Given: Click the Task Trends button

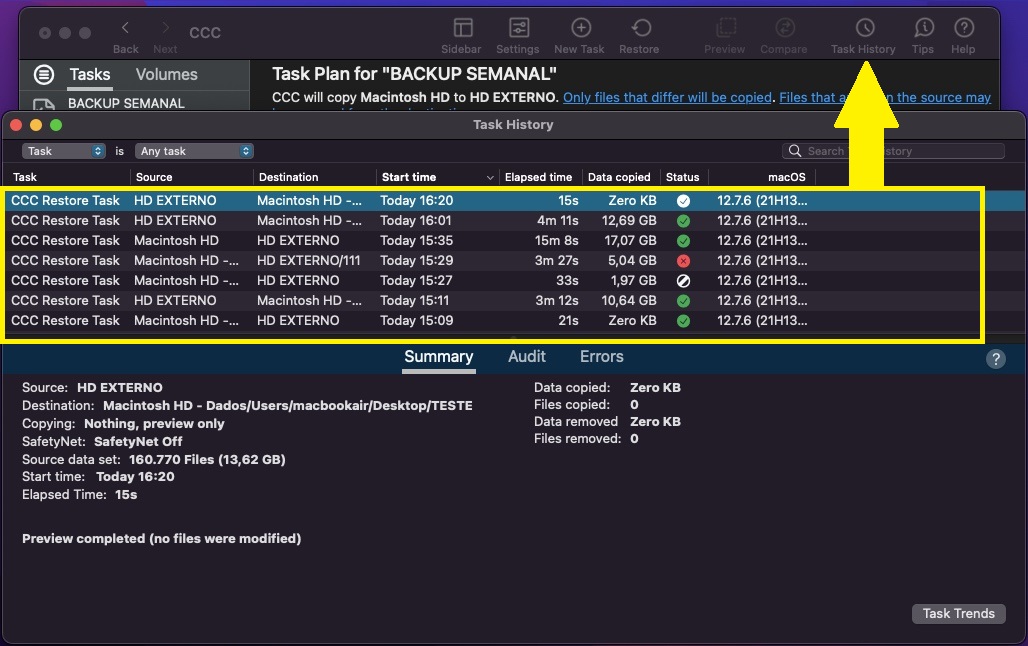Looking at the screenshot, I should coord(958,613).
